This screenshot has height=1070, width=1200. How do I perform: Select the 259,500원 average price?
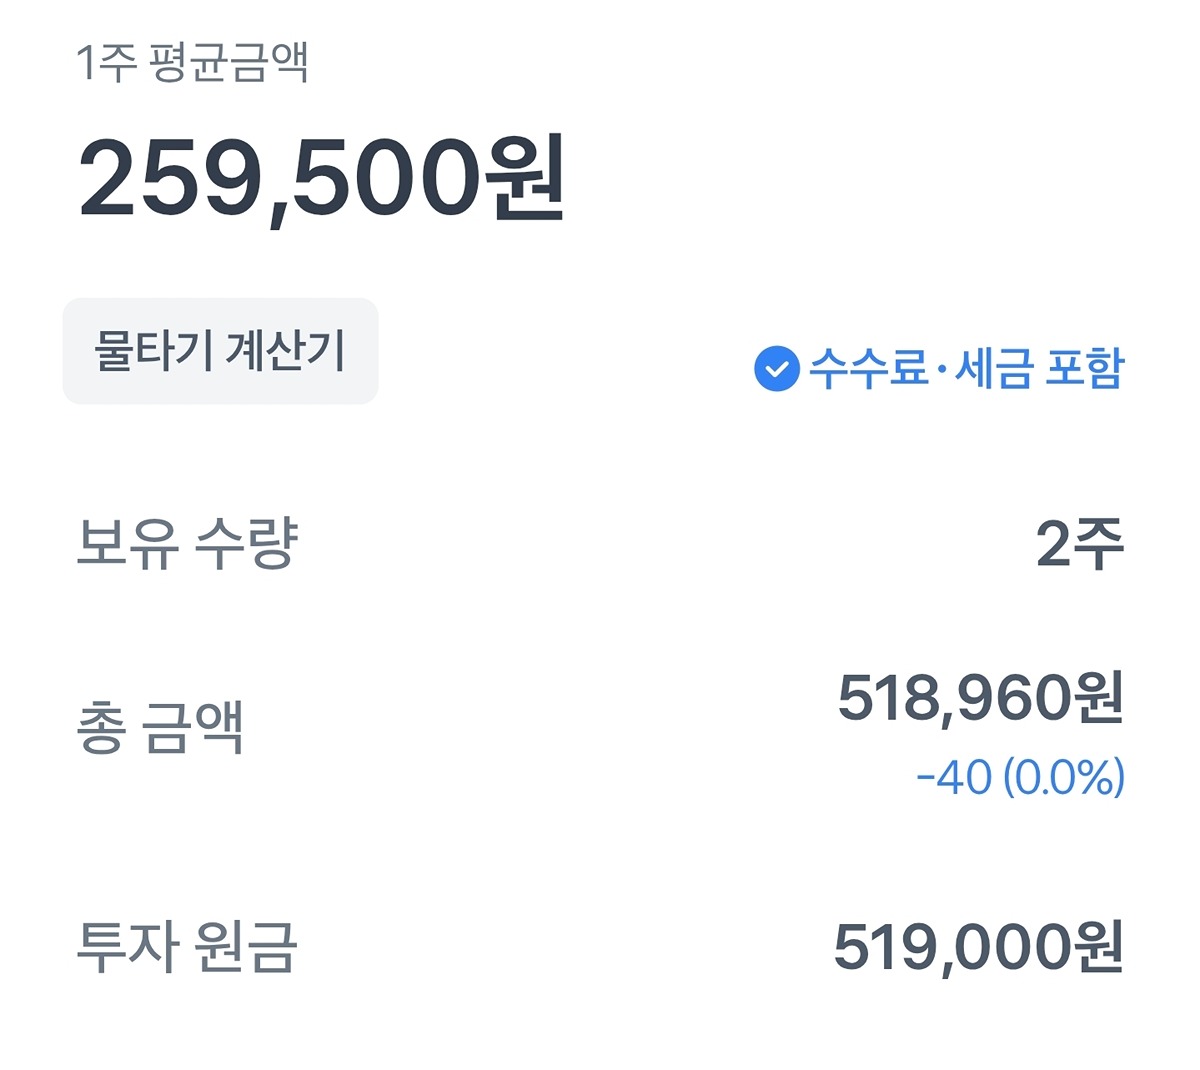tap(322, 180)
